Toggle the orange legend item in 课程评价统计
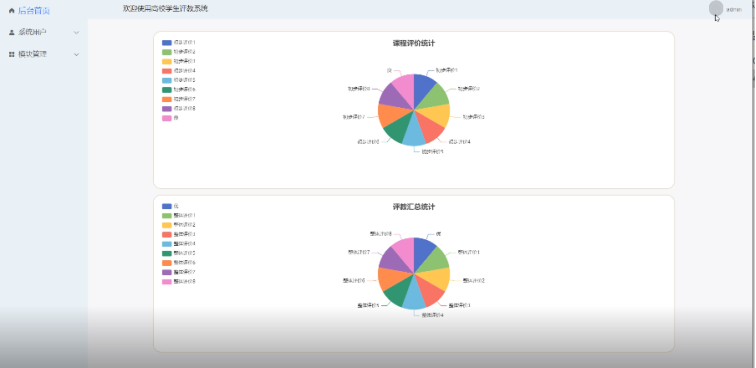 [179, 99]
